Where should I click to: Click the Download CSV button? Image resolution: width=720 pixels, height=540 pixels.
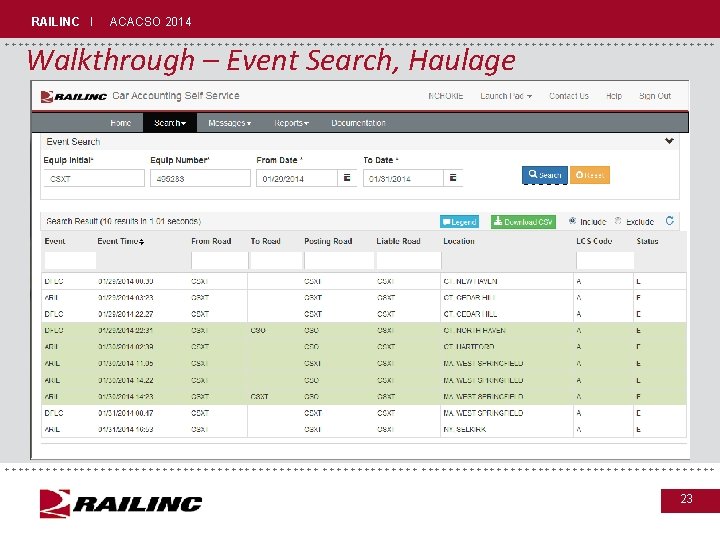(523, 222)
